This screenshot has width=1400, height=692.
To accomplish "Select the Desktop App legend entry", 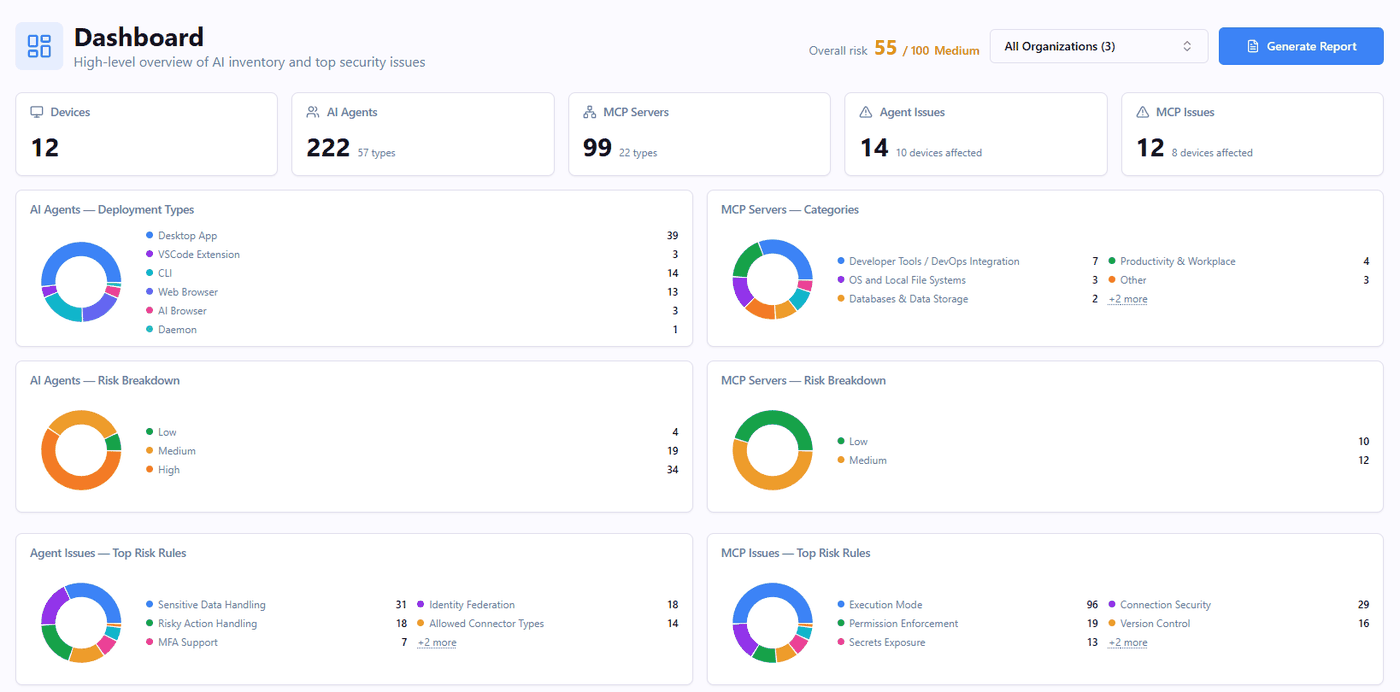I will pyautogui.click(x=412, y=236).
